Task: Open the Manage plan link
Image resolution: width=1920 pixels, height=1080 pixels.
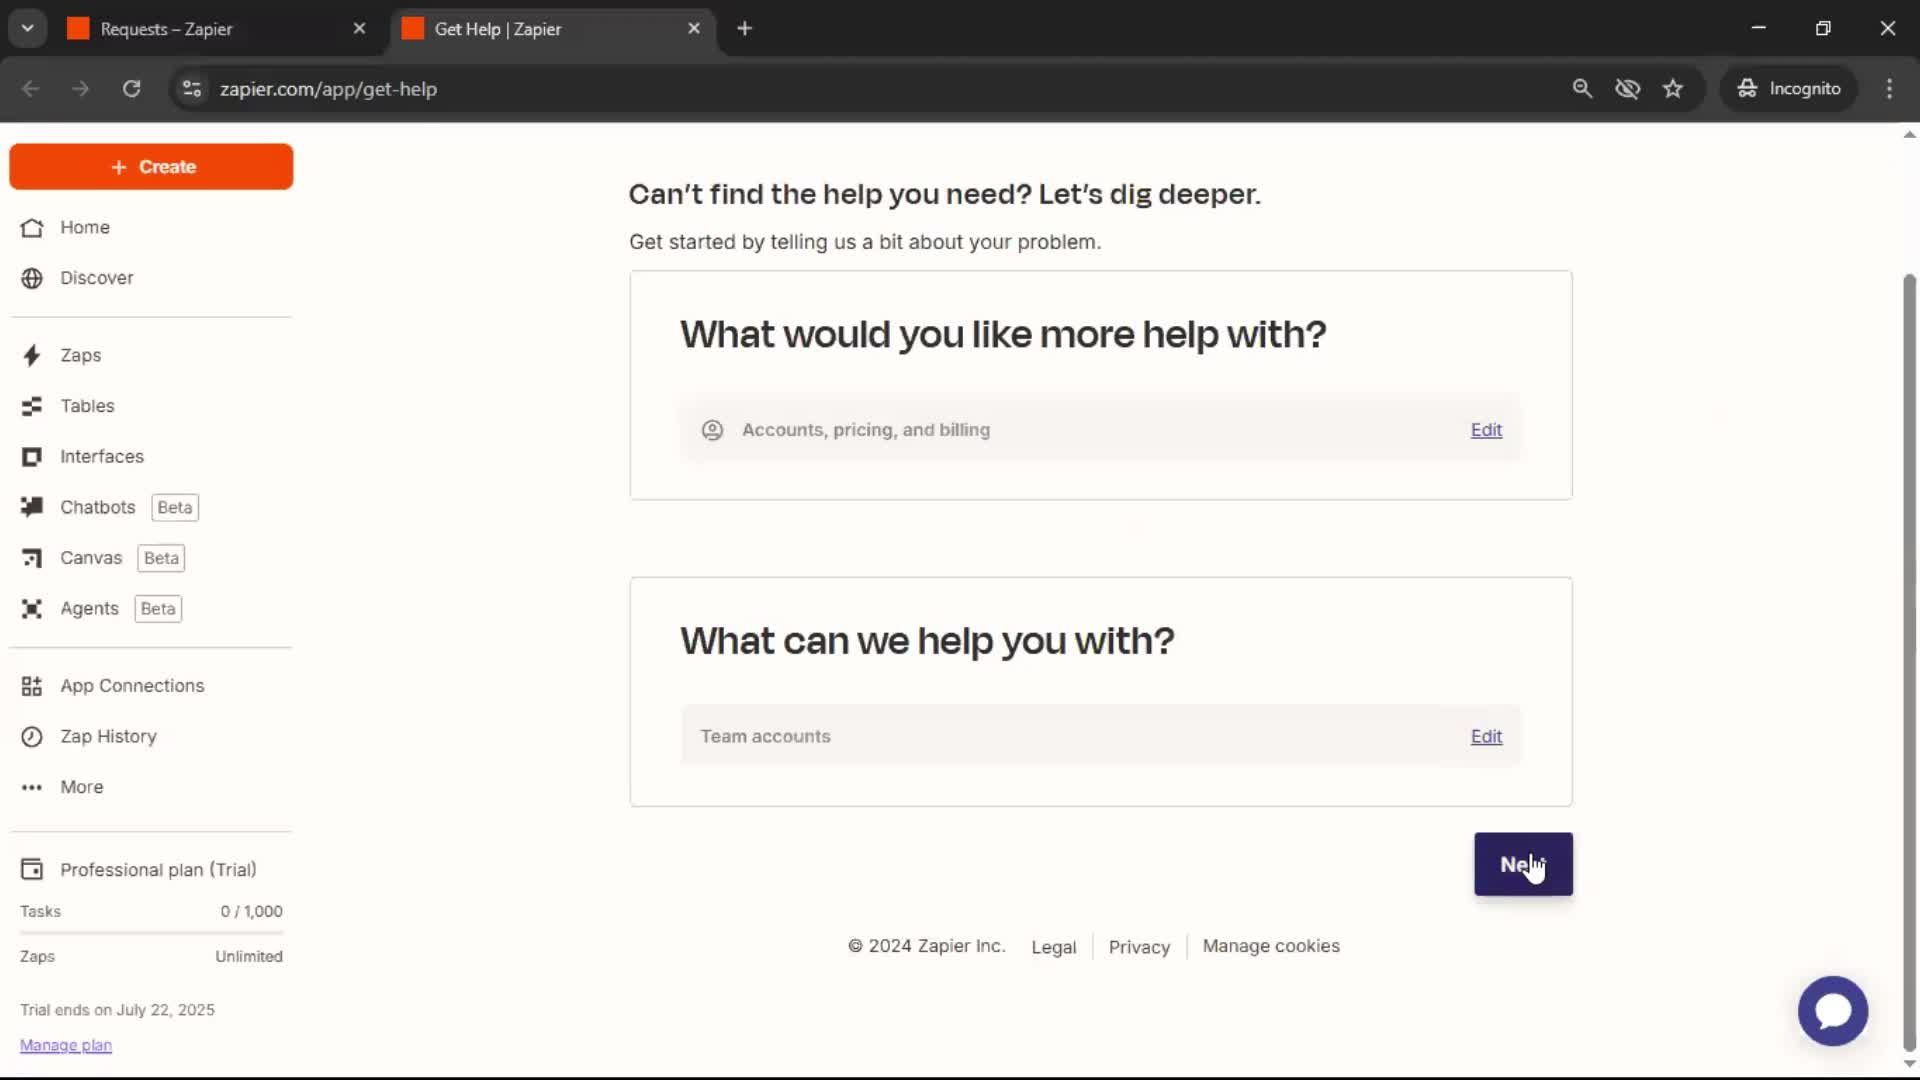Action: tap(66, 1045)
